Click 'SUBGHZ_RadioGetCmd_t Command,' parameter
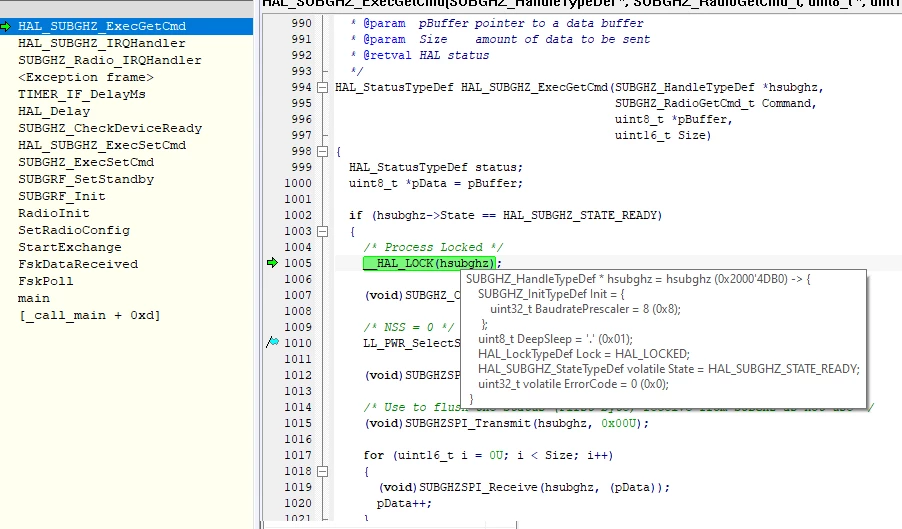 pyautogui.click(x=716, y=104)
